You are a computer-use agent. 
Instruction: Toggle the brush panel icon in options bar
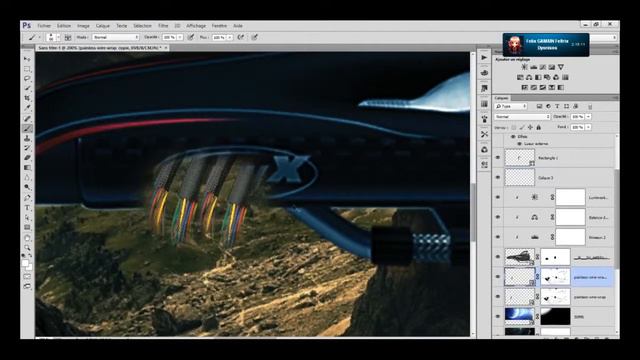coord(68,37)
